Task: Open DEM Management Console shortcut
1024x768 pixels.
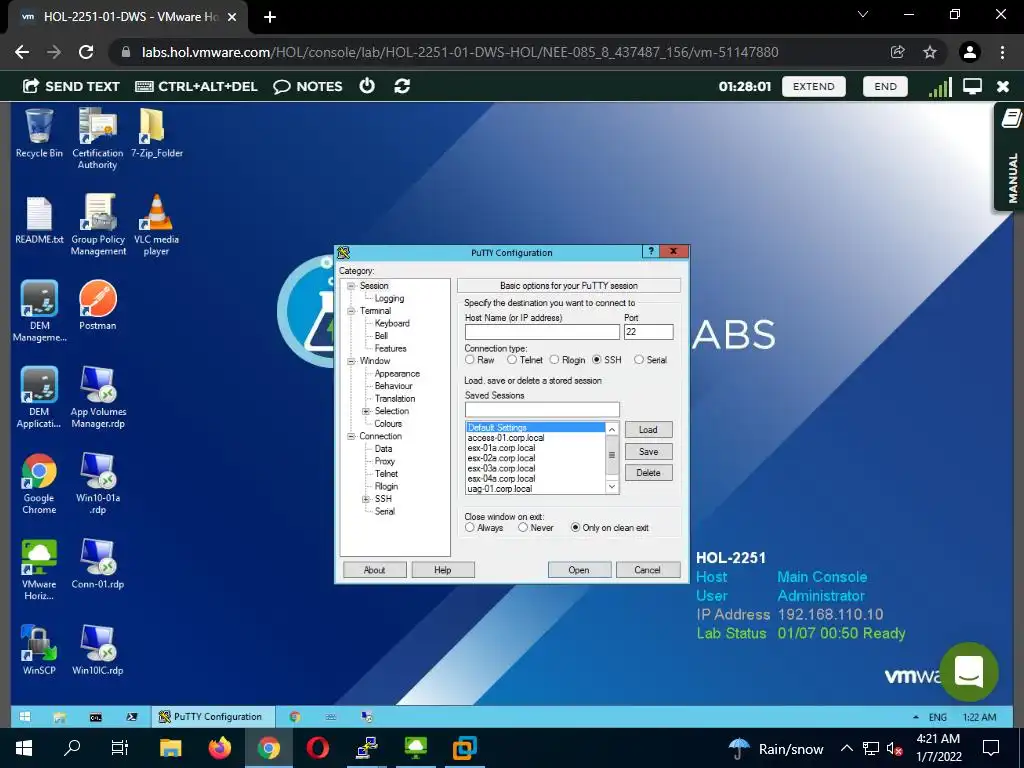Action: tap(39, 311)
